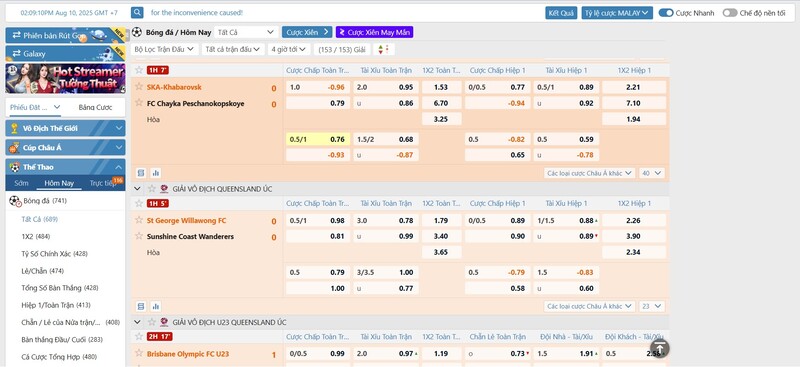Open the Galaxy version button
This screenshot has height=367, width=800.
pyautogui.click(x=65, y=53)
